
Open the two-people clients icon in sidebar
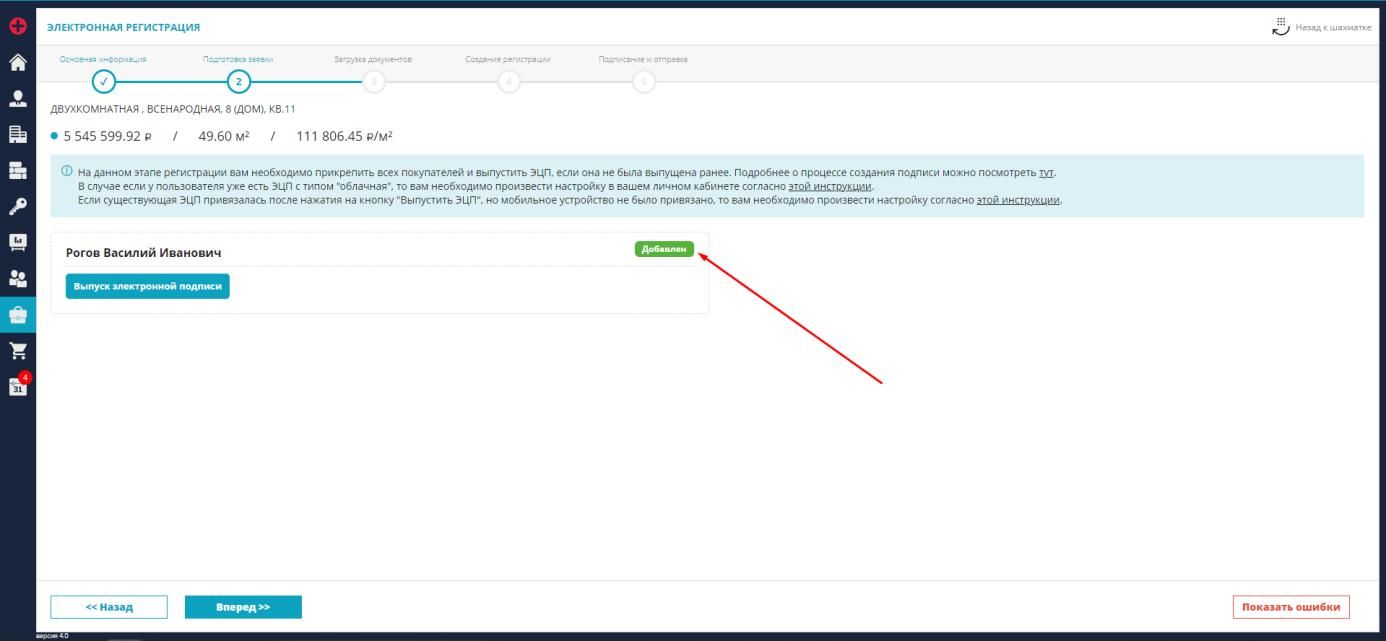[17, 278]
